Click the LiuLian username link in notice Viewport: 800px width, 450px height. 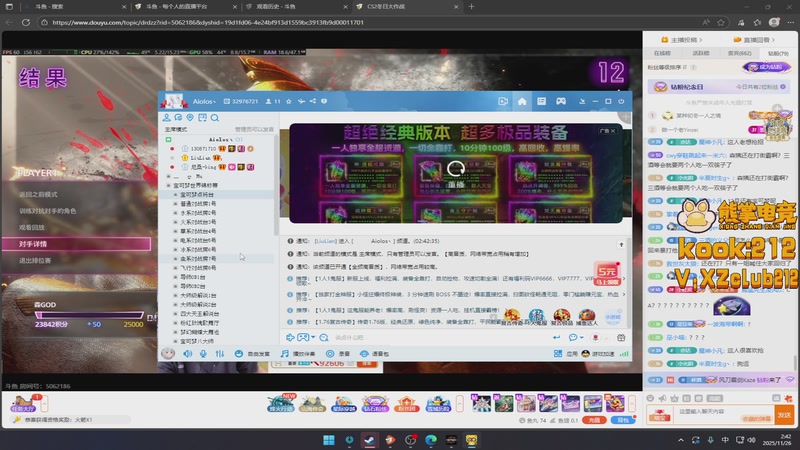point(326,241)
